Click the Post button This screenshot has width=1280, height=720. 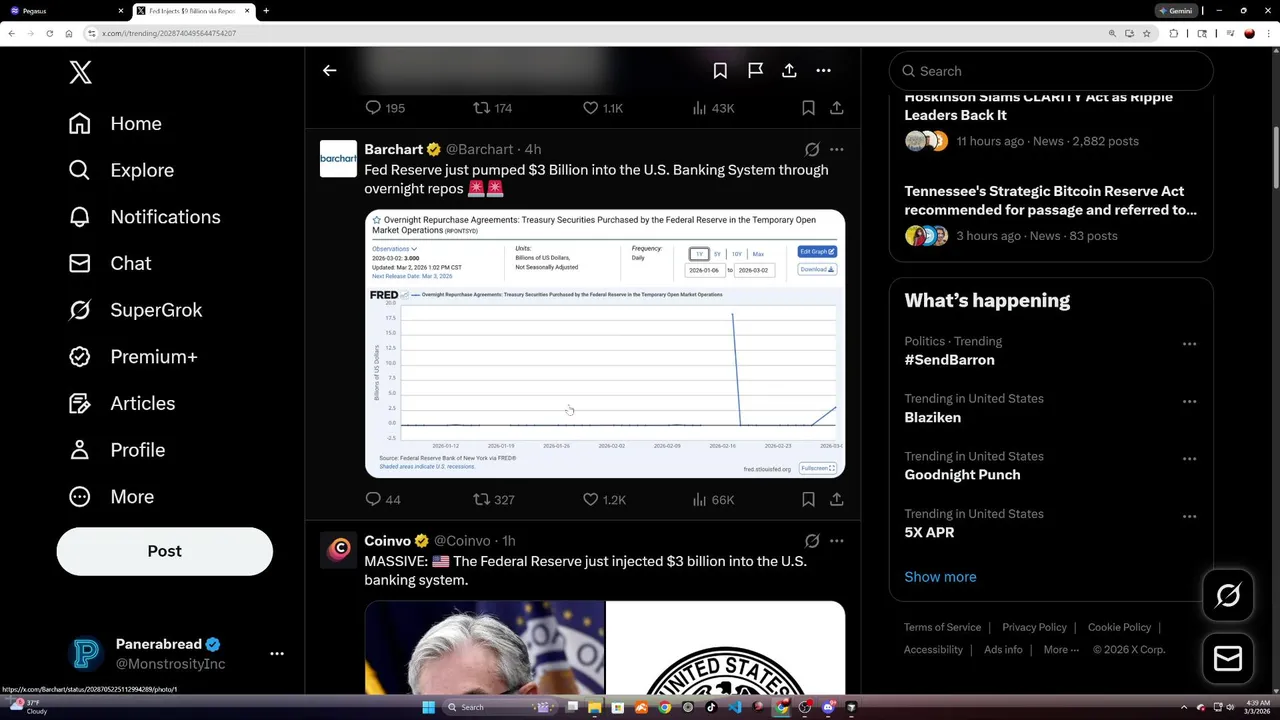pos(164,551)
